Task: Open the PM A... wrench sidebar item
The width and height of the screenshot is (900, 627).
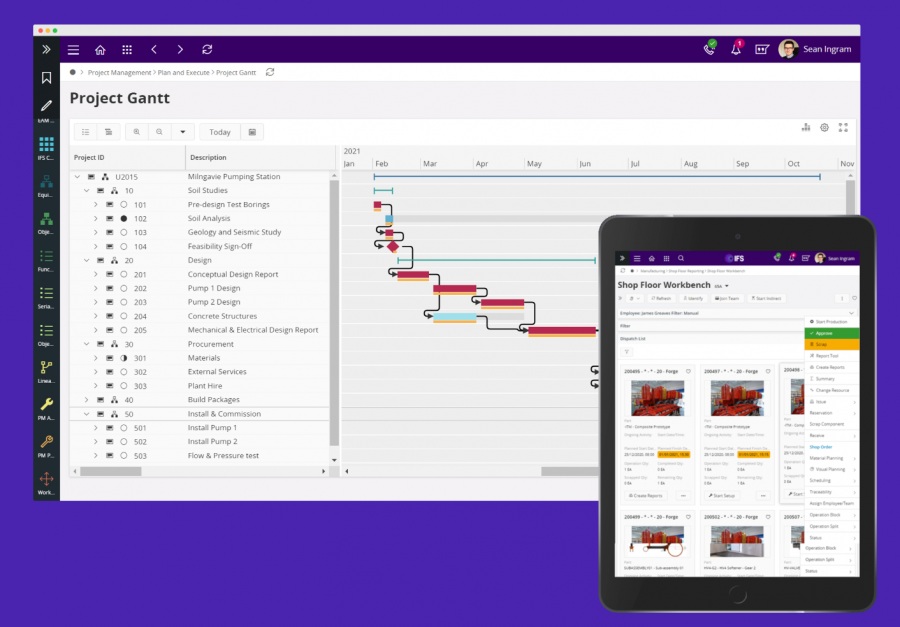Action: coord(46,409)
